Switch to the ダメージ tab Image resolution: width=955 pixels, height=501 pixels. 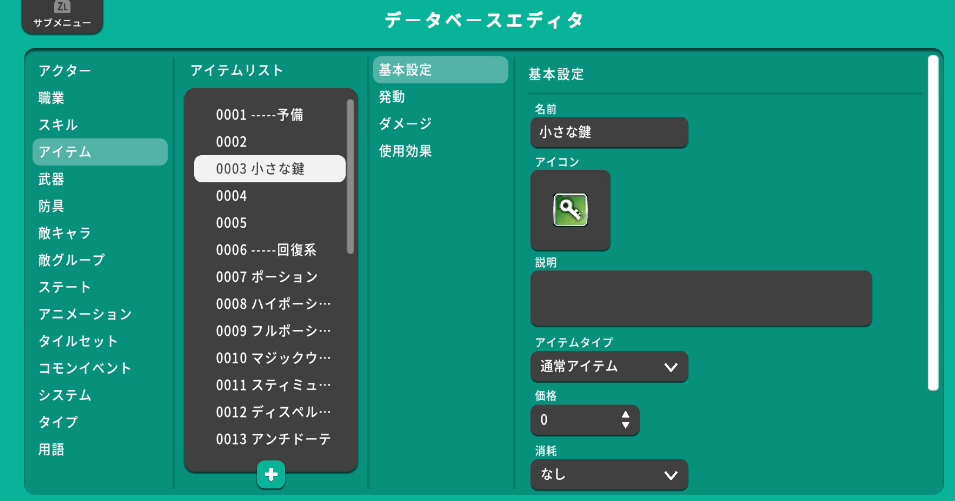coord(405,124)
